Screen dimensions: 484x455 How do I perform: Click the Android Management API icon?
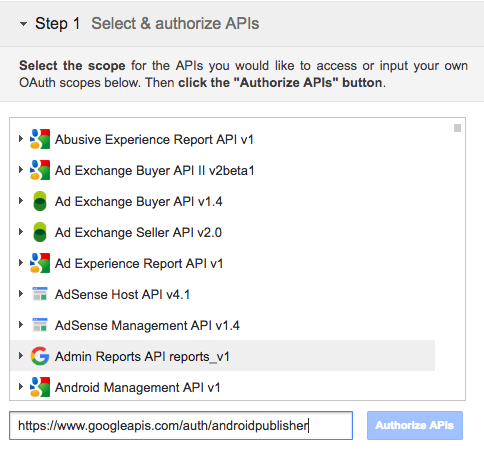point(40,387)
